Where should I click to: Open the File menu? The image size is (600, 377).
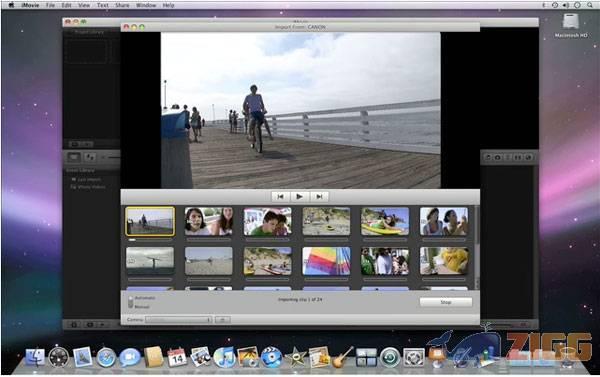pos(50,5)
